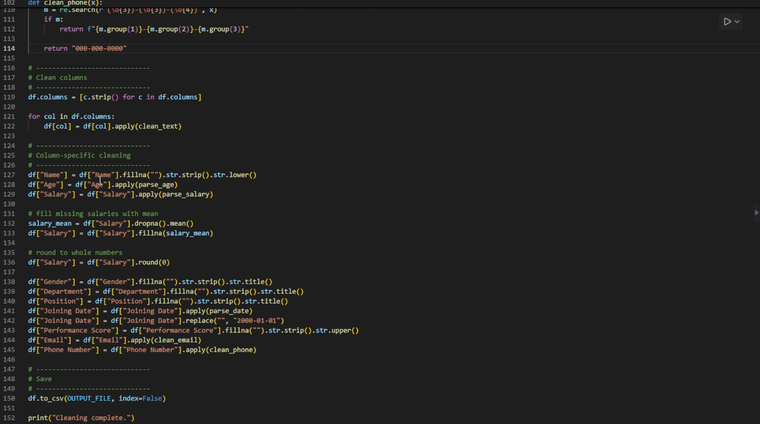Click line number 114 in the gutter

point(9,48)
